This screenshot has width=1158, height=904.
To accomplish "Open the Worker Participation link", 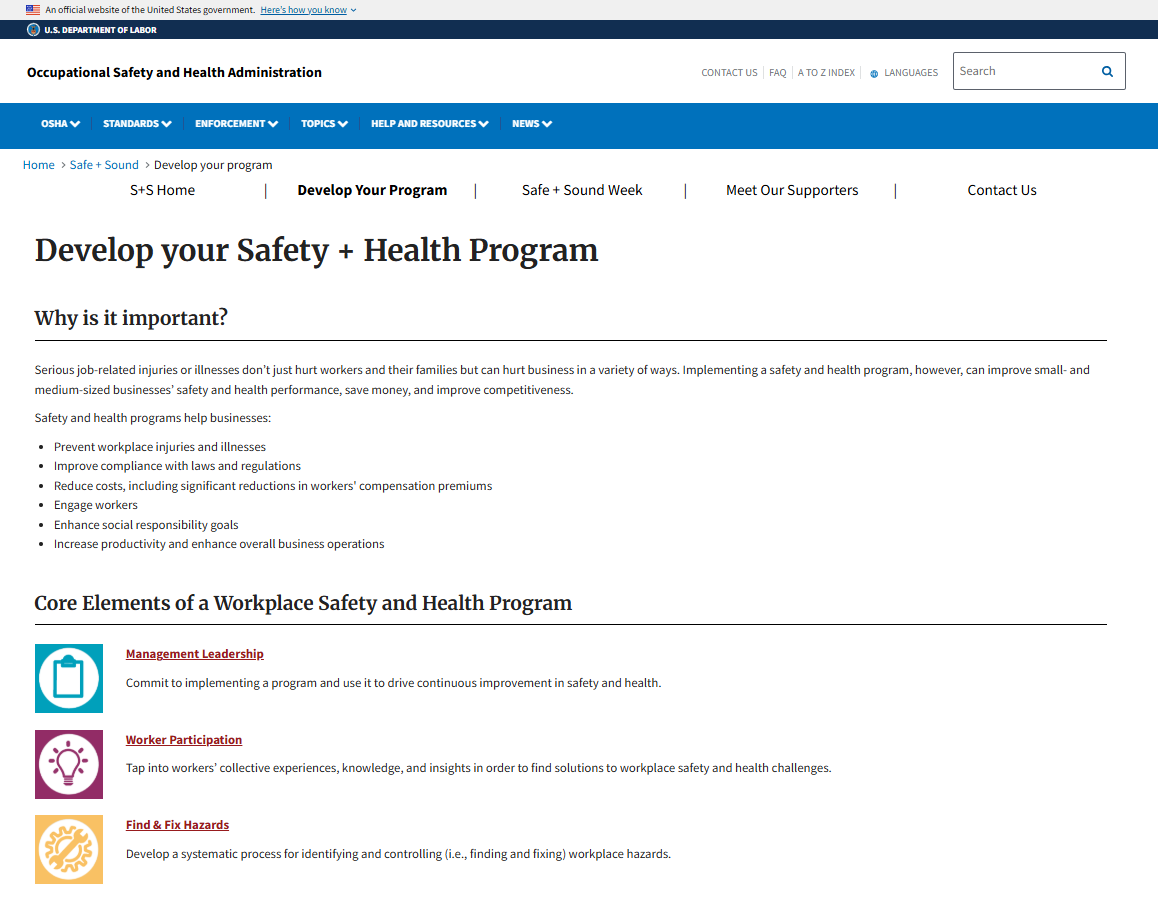I will [184, 739].
